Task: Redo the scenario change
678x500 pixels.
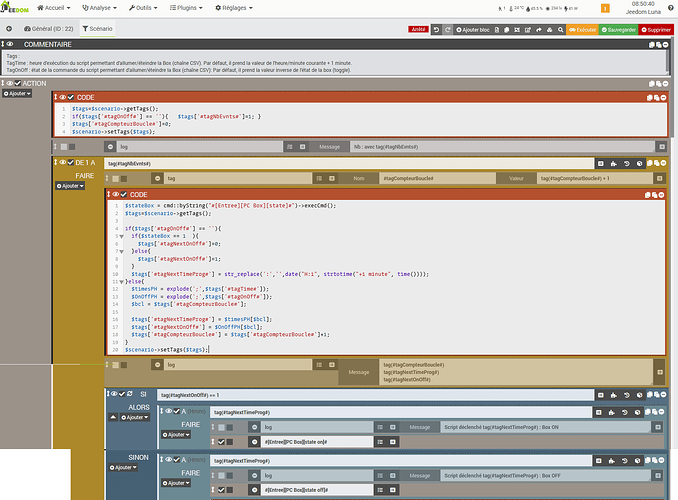Action: (448, 30)
